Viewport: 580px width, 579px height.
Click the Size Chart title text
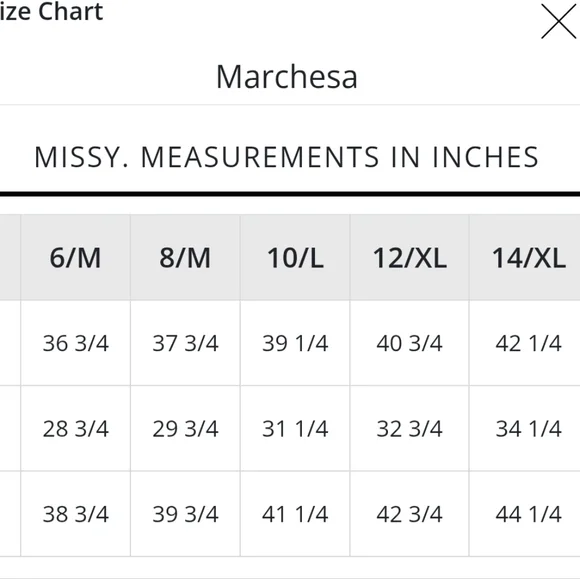tap(51, 12)
